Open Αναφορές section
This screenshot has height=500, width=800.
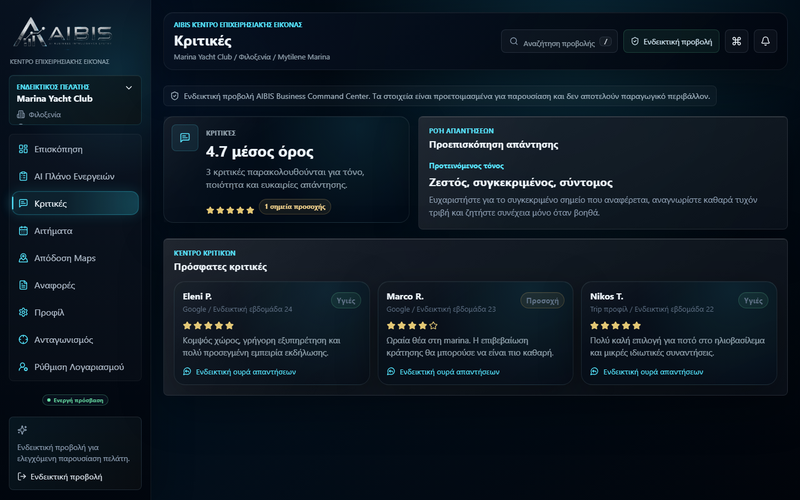coord(75,285)
